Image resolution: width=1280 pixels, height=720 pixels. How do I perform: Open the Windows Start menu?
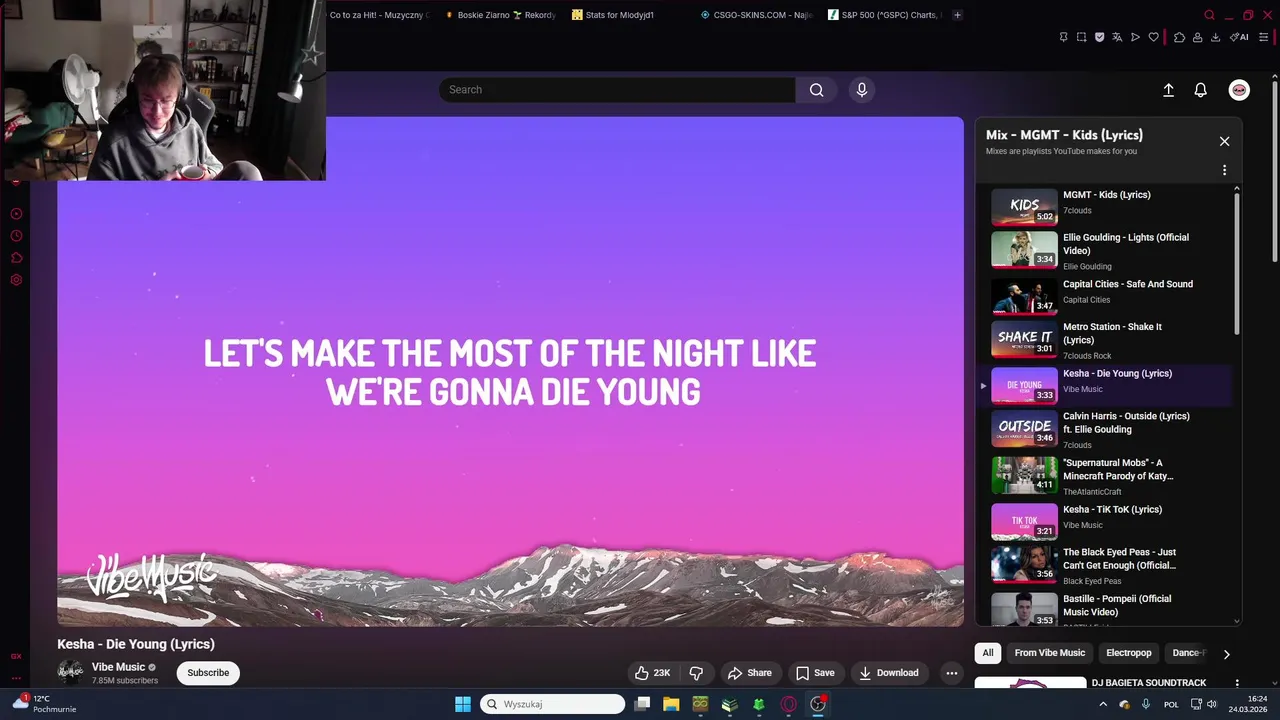[463, 704]
